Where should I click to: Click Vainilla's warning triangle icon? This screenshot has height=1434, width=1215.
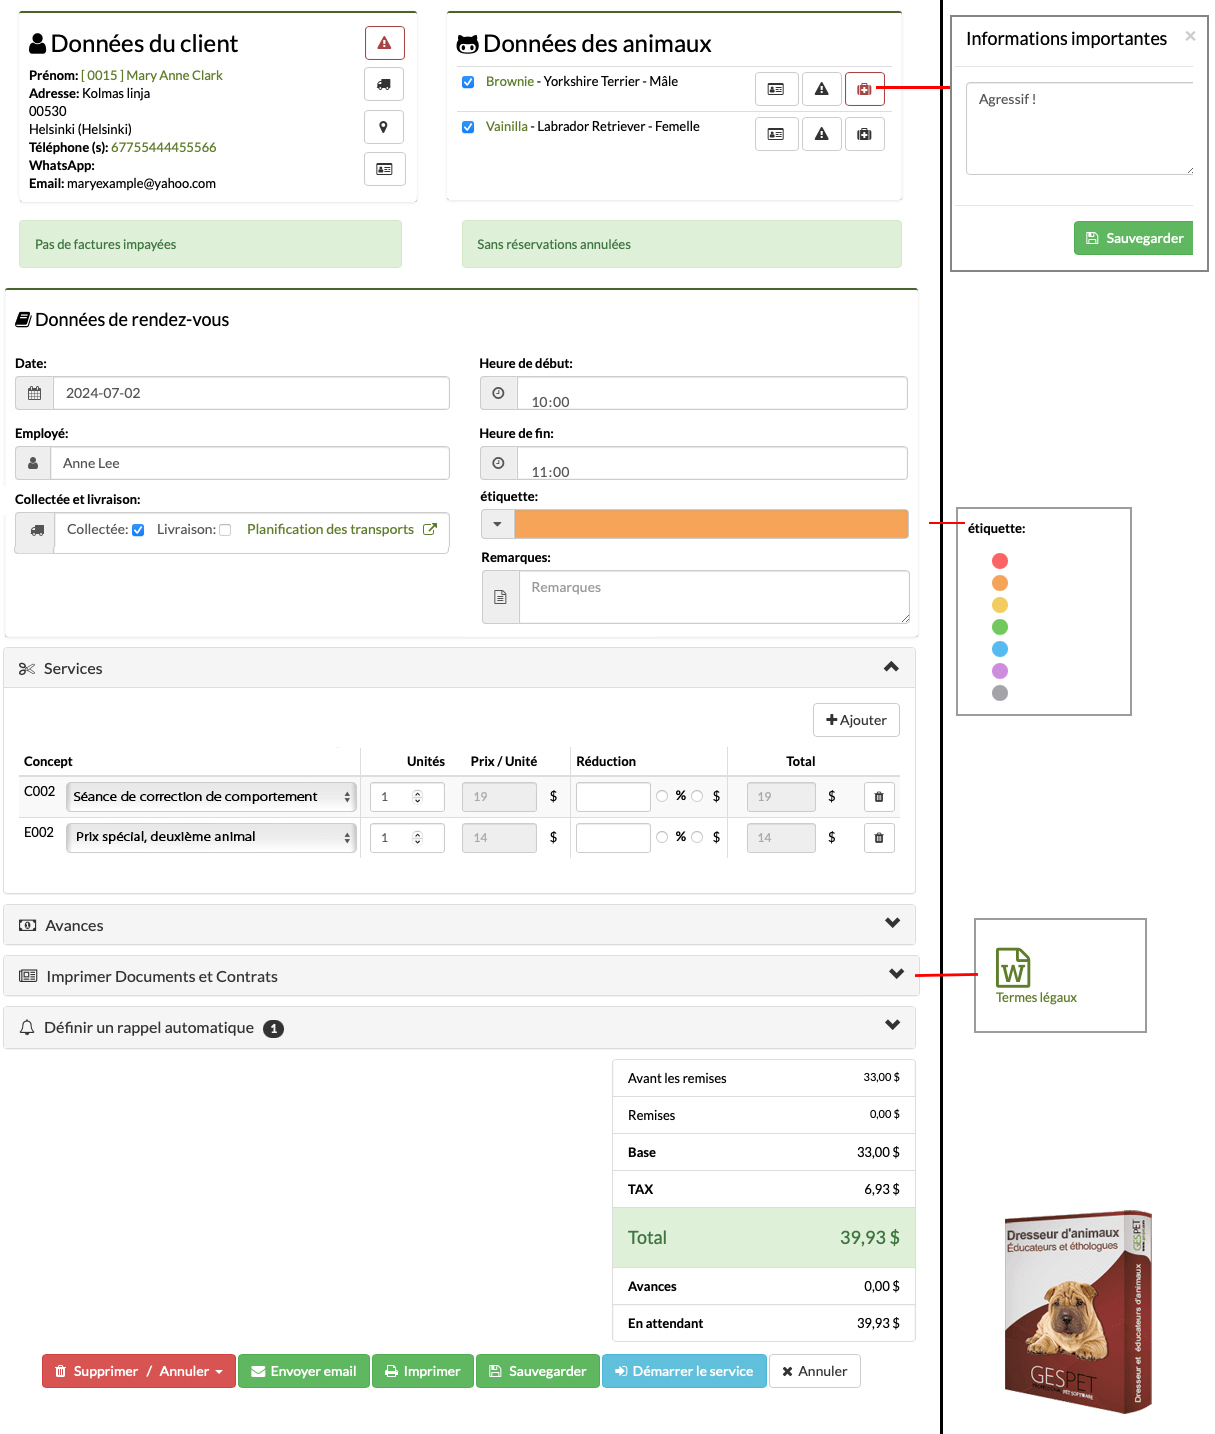[821, 134]
